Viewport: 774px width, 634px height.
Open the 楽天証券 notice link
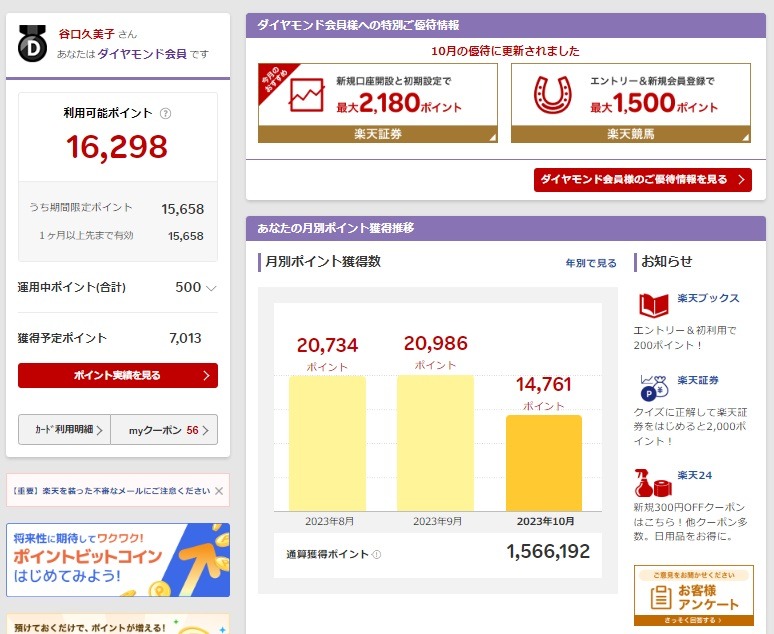pos(698,380)
